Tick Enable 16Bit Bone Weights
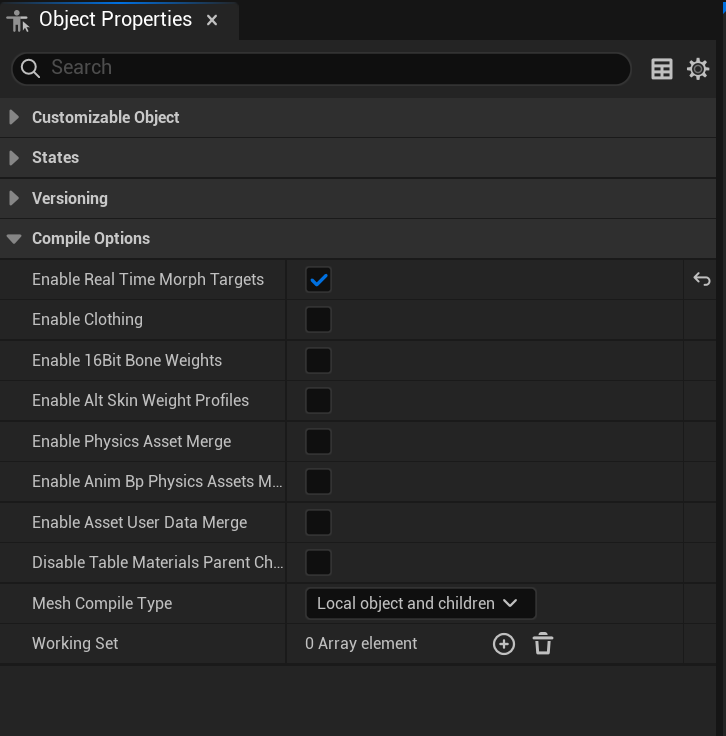 point(318,360)
